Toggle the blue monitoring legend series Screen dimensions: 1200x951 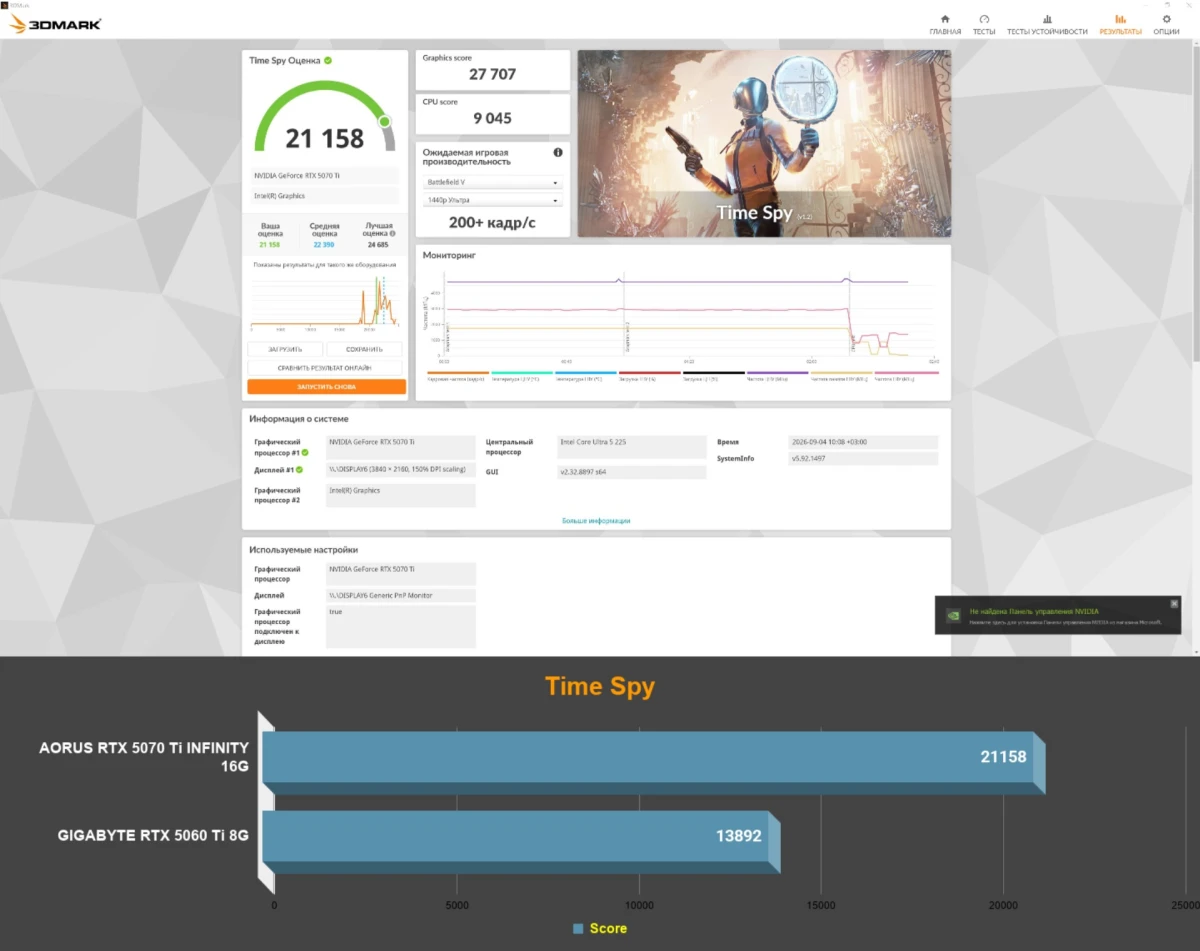(584, 374)
